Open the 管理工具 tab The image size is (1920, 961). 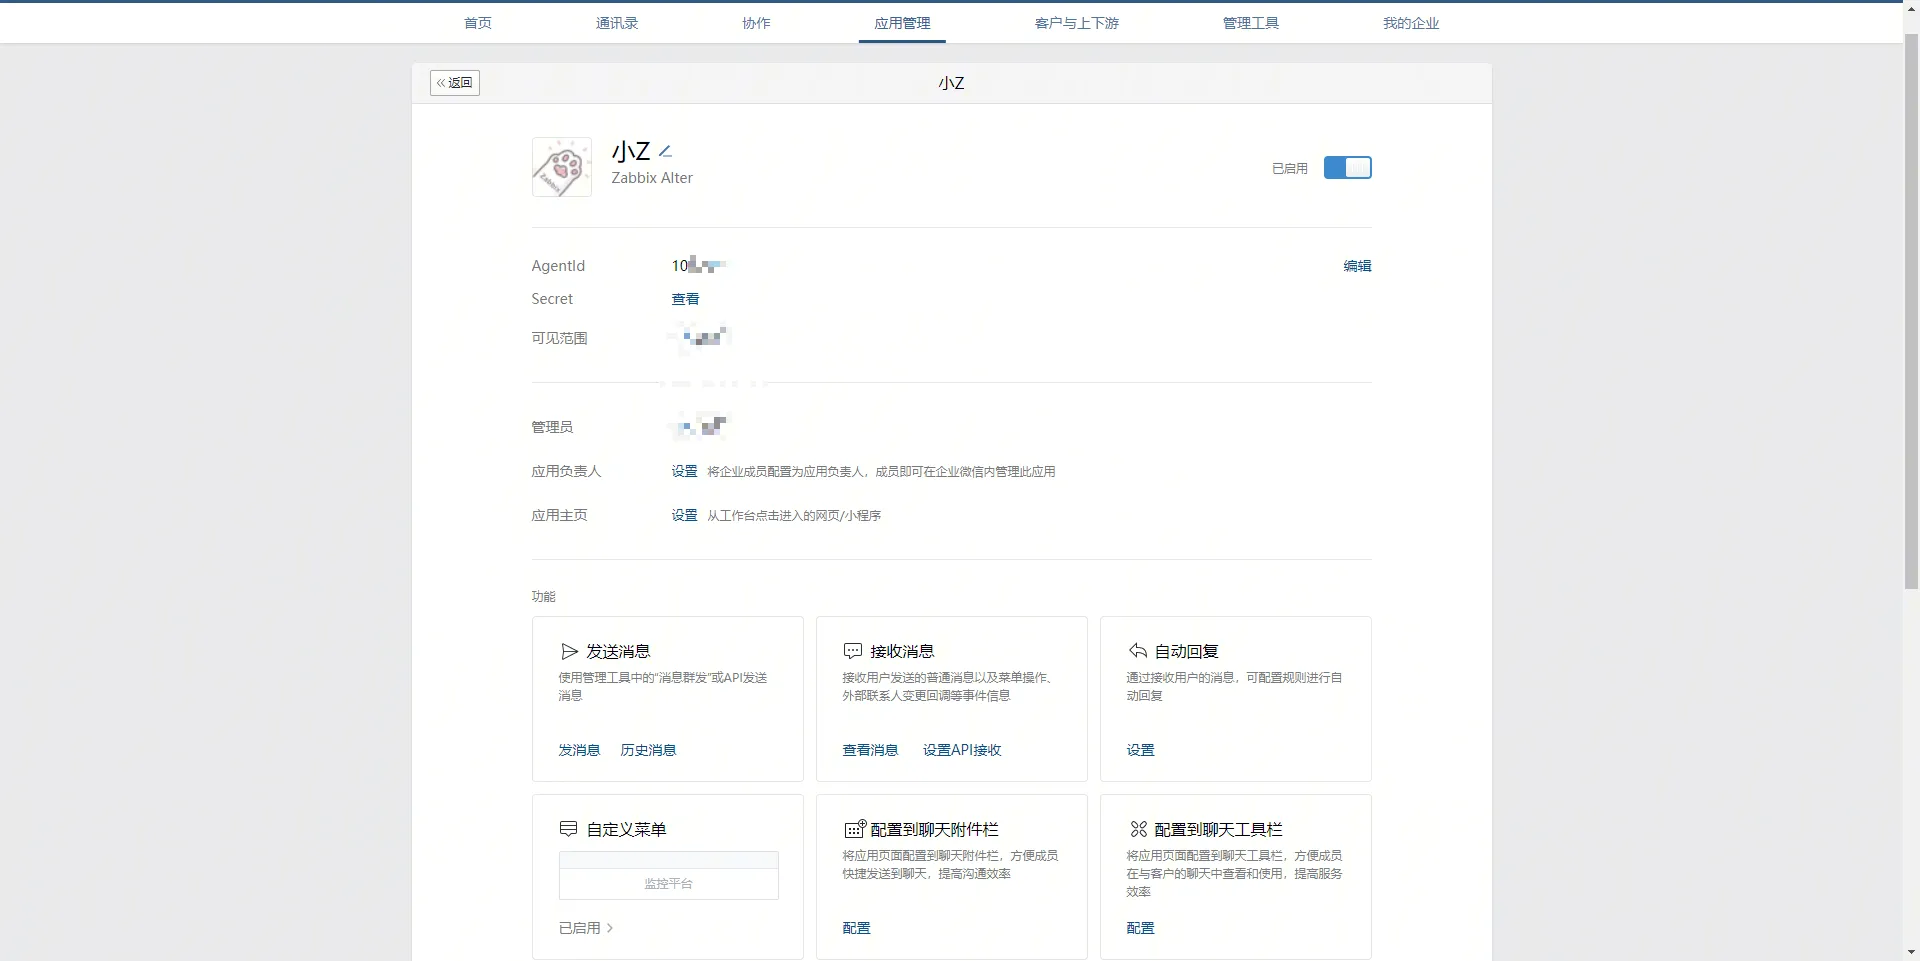1251,23
